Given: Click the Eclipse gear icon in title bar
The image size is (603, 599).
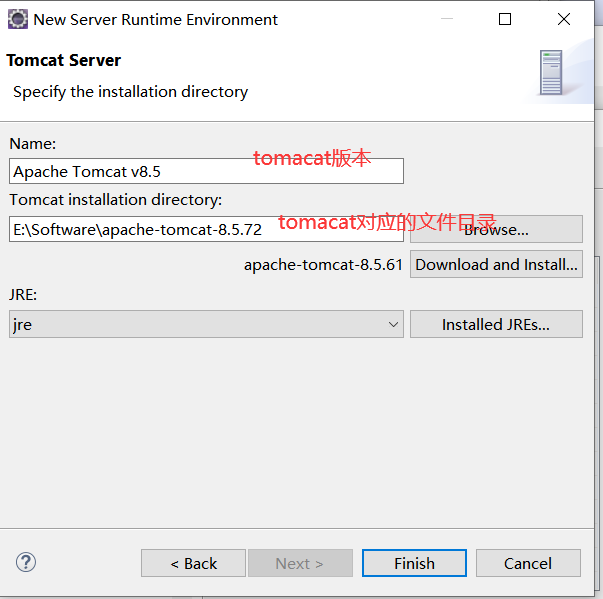Looking at the screenshot, I should [18, 19].
